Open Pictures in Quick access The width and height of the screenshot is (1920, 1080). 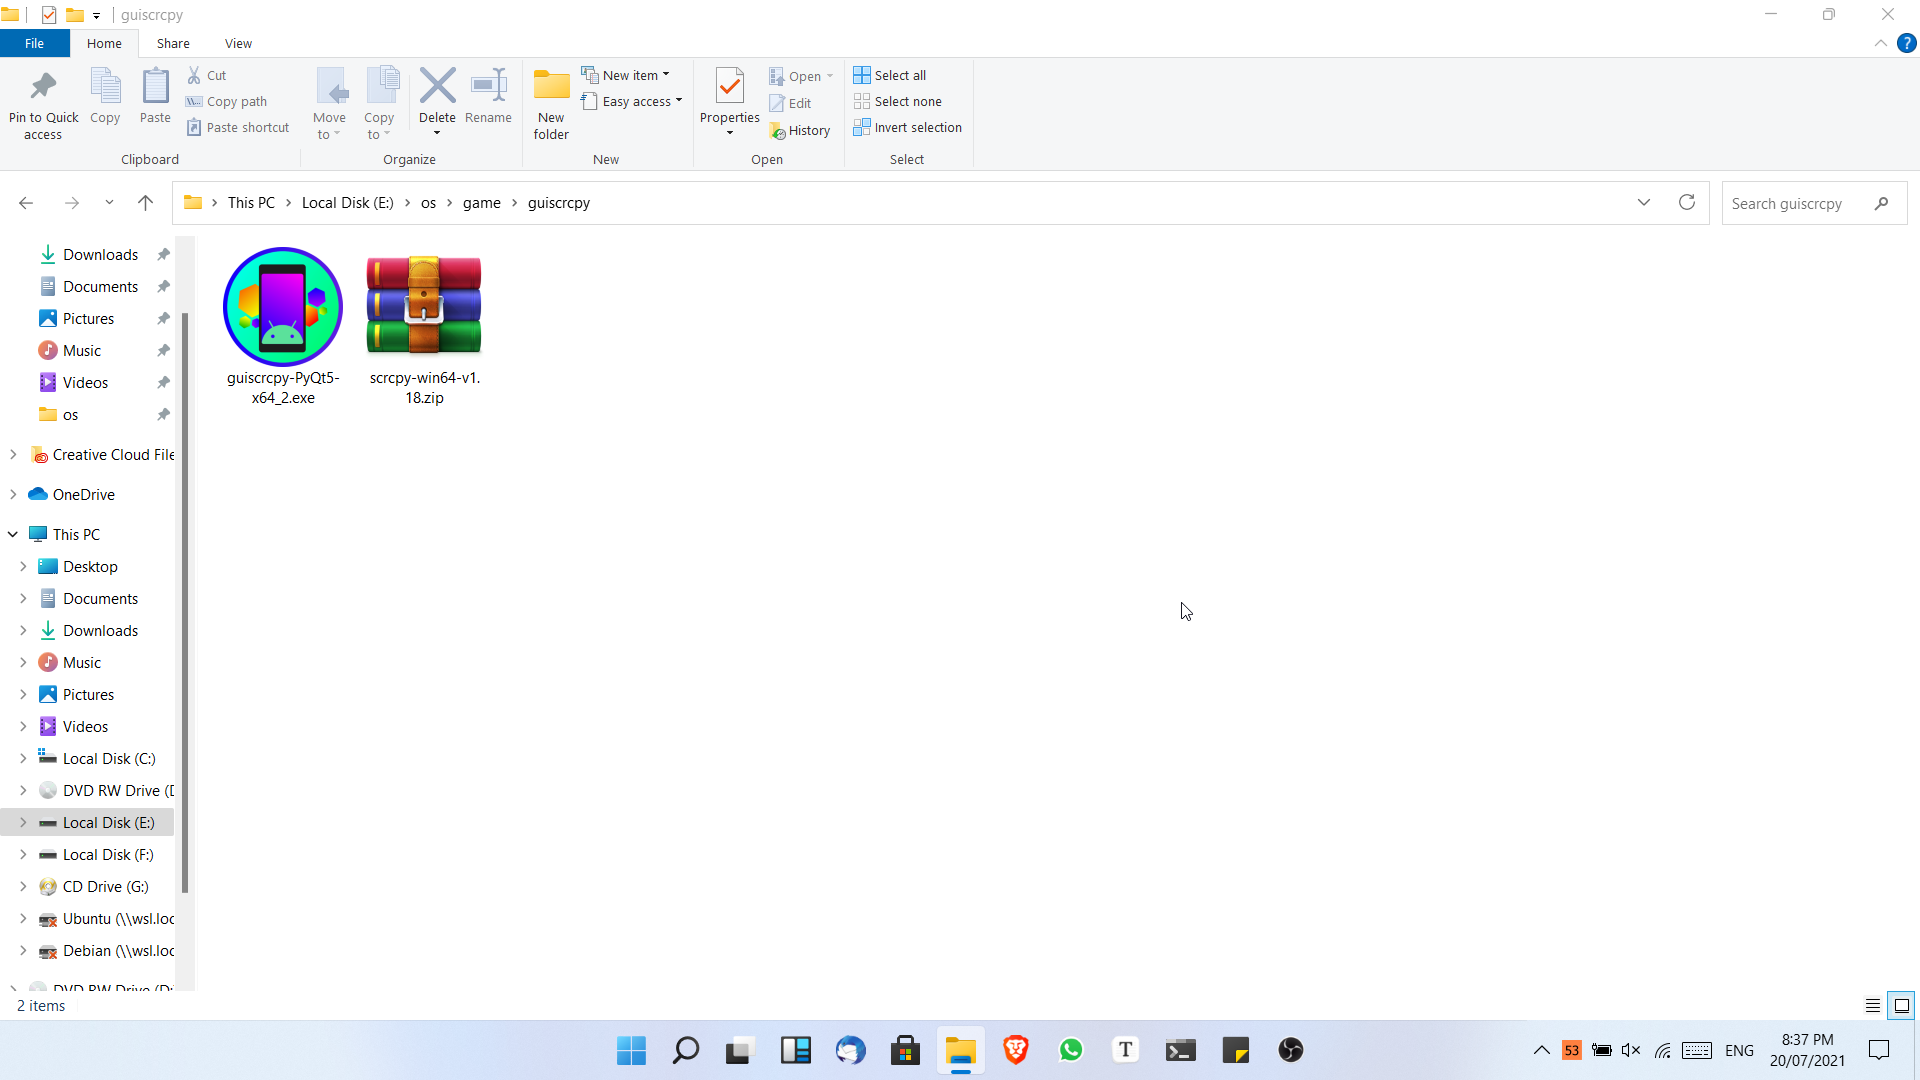(88, 319)
